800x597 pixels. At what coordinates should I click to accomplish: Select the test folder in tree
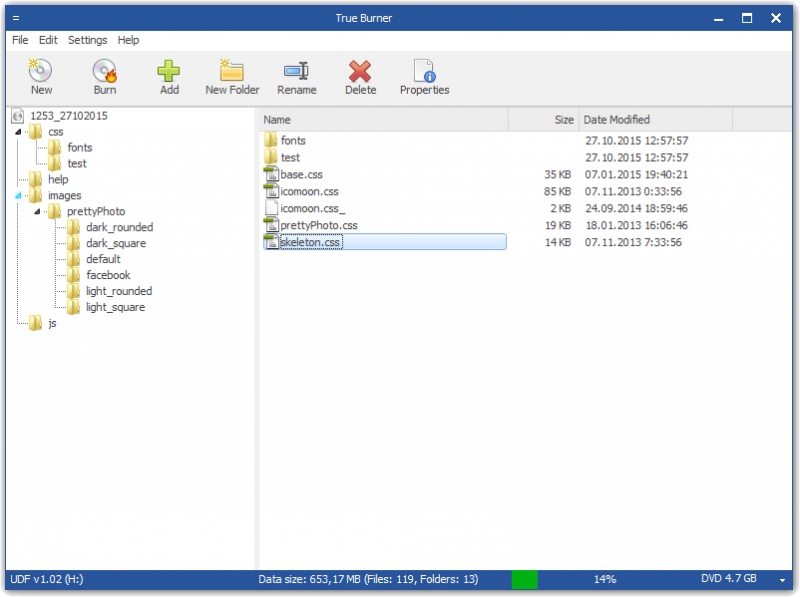coord(77,164)
